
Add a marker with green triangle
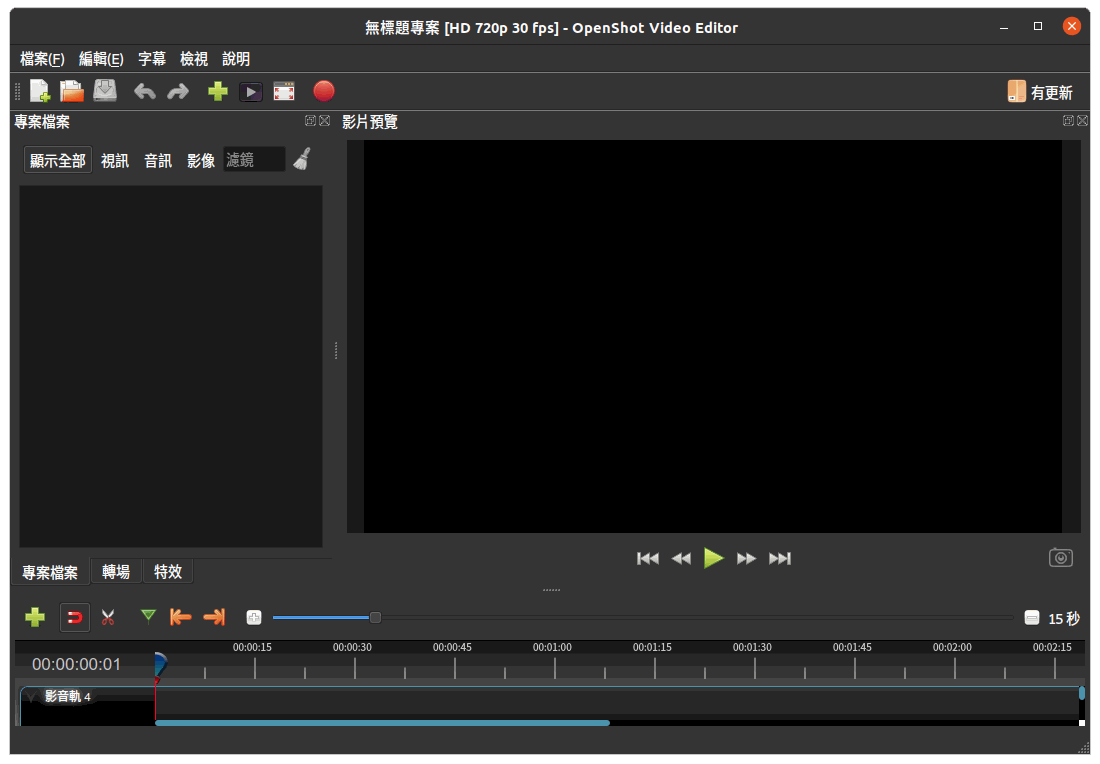coord(148,615)
